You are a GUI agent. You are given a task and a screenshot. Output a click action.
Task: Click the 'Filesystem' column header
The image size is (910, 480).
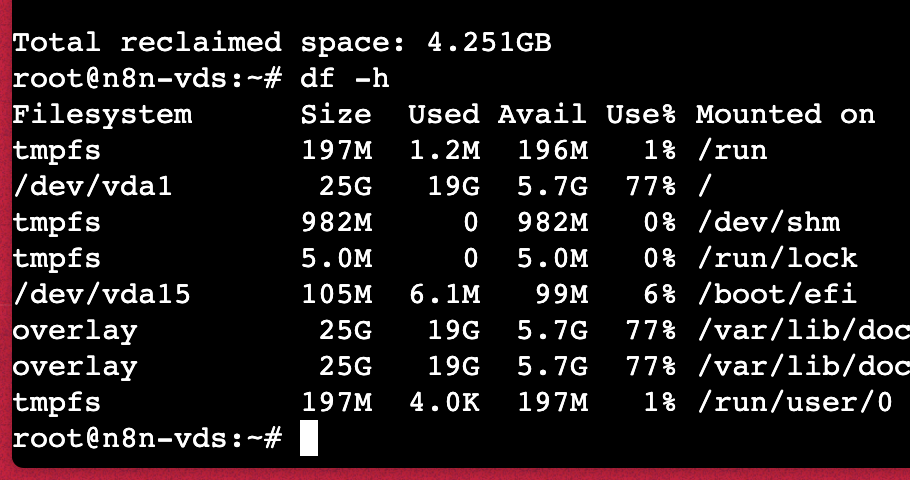click(x=102, y=114)
